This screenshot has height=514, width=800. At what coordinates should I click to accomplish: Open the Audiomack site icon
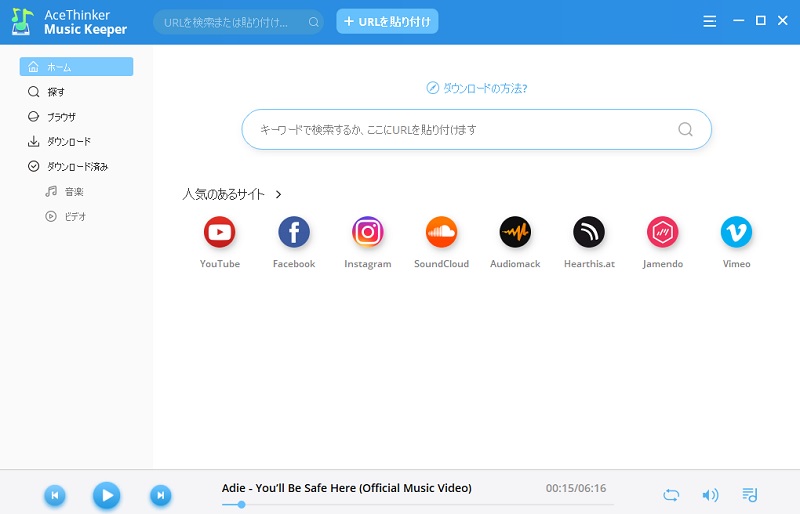[x=515, y=232]
